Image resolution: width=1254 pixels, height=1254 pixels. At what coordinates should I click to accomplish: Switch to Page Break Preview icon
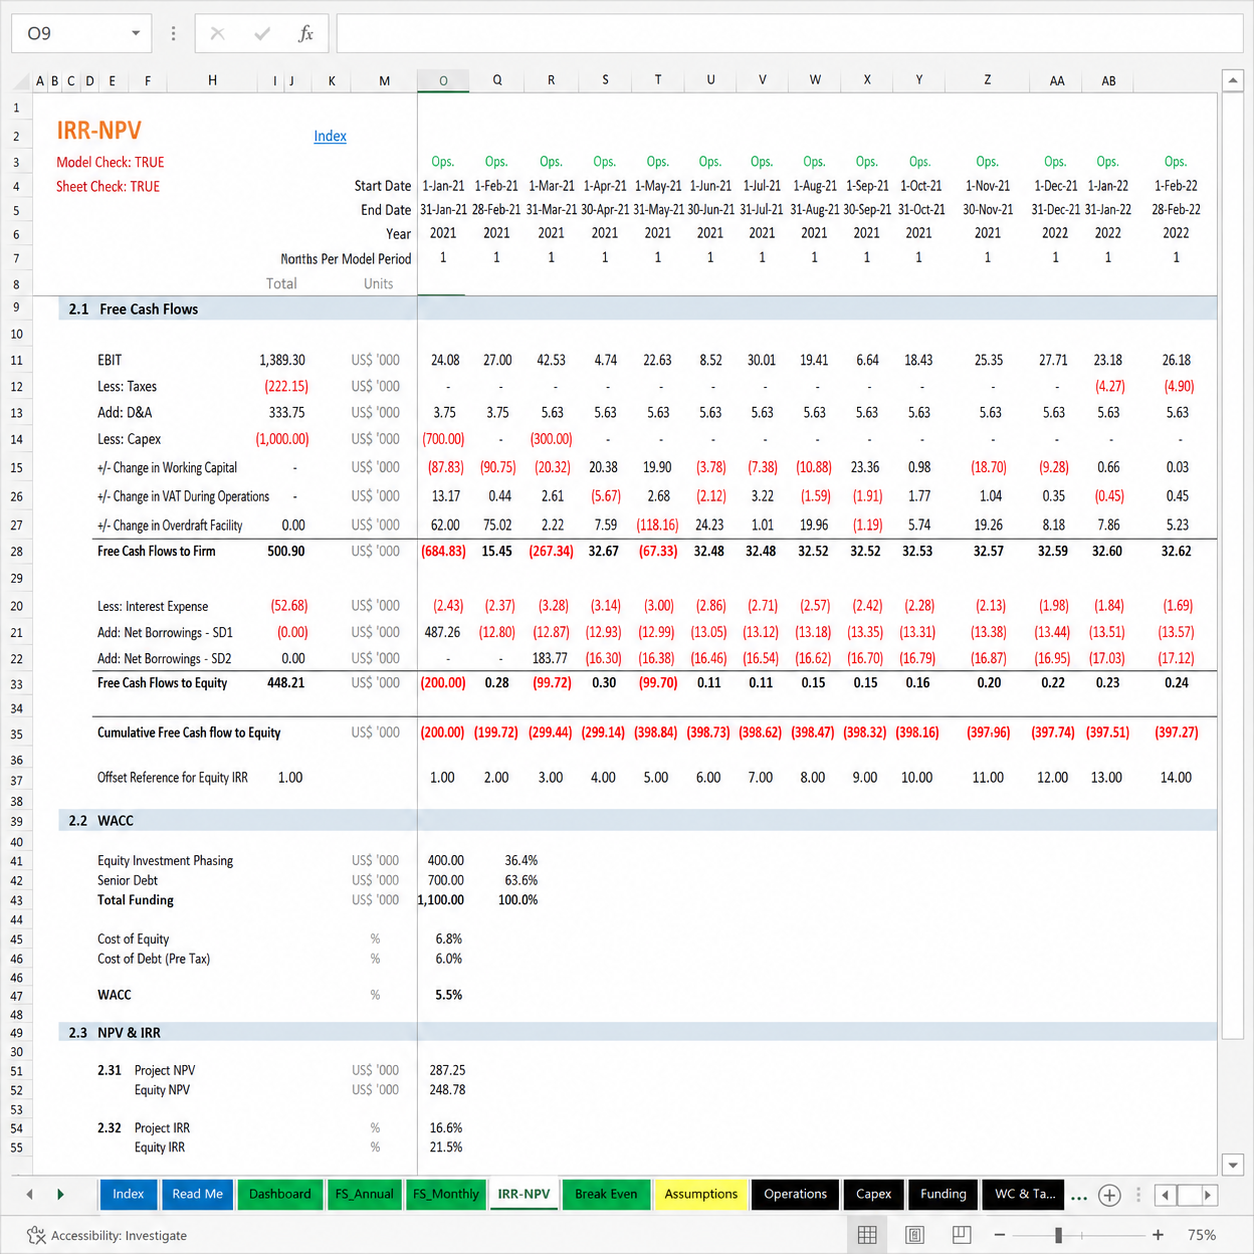coord(961,1235)
